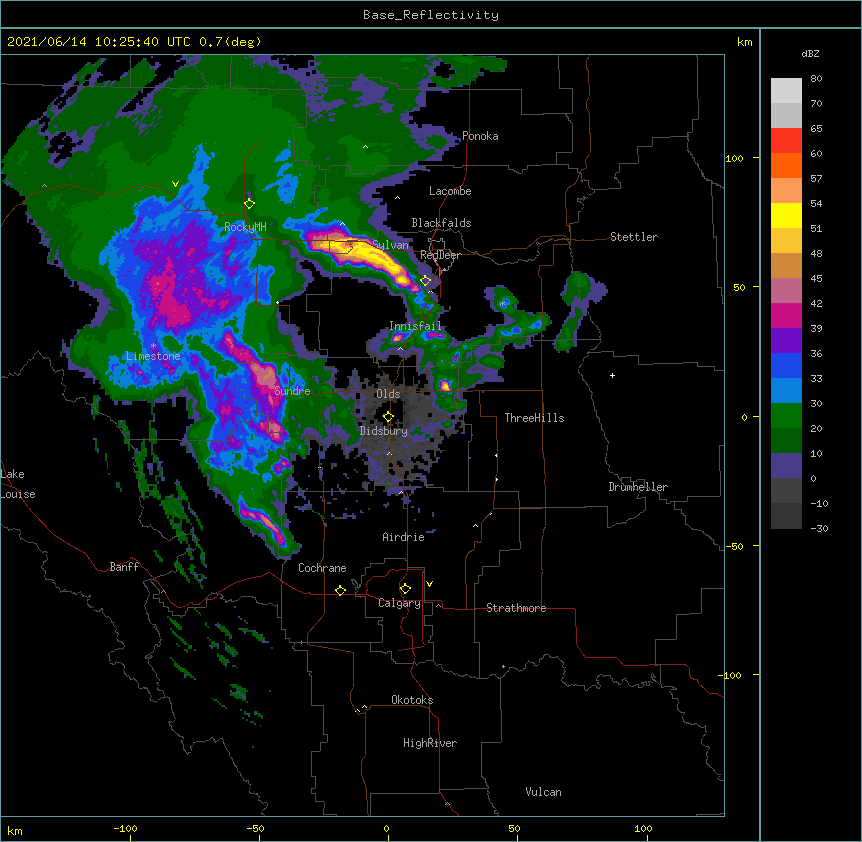Image resolution: width=862 pixels, height=842 pixels.
Task: Click the 57 value in dBZ legend
Action: point(816,179)
